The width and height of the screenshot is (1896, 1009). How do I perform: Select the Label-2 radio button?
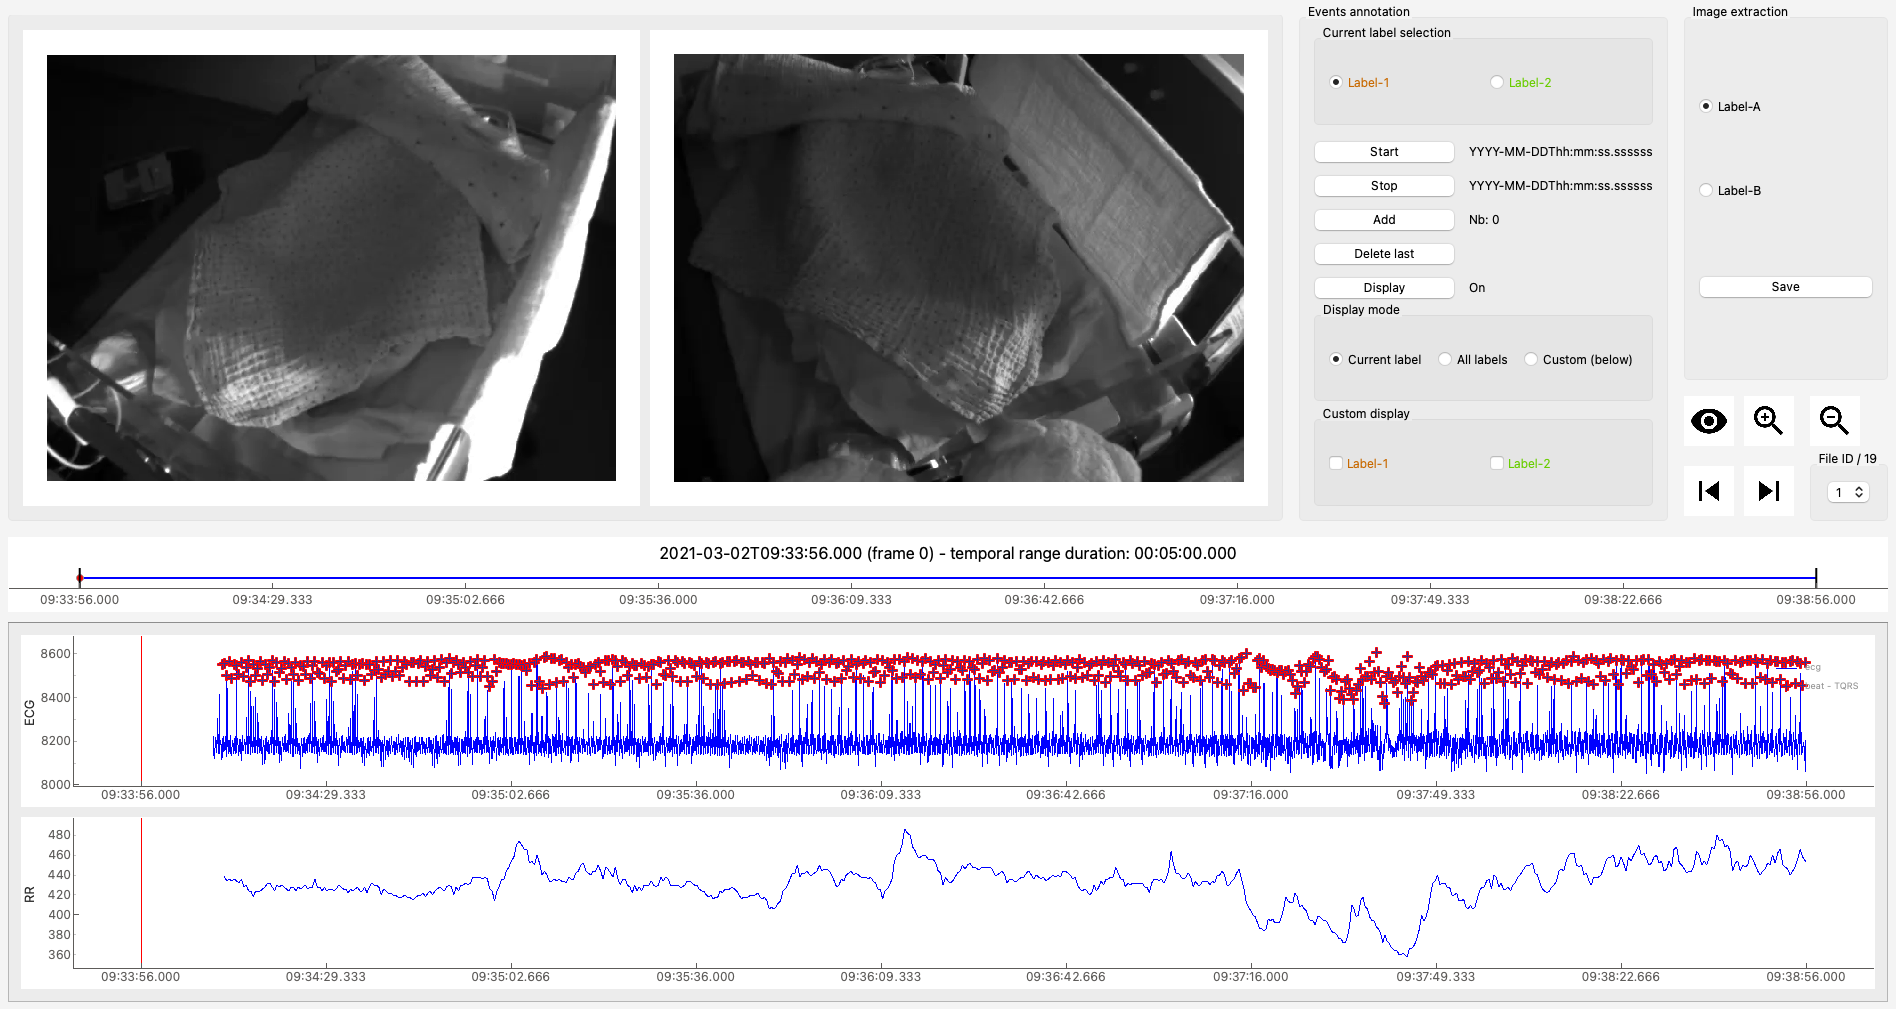pos(1497,83)
